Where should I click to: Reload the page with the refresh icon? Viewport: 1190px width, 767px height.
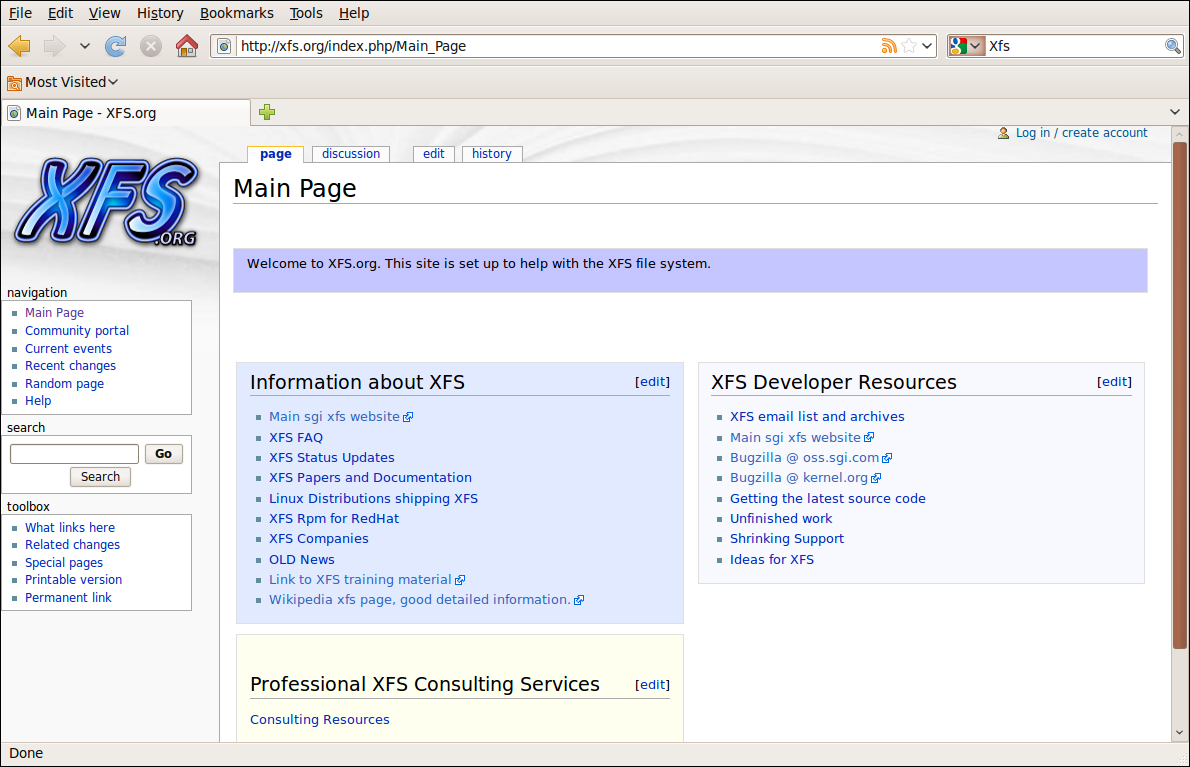(115, 46)
